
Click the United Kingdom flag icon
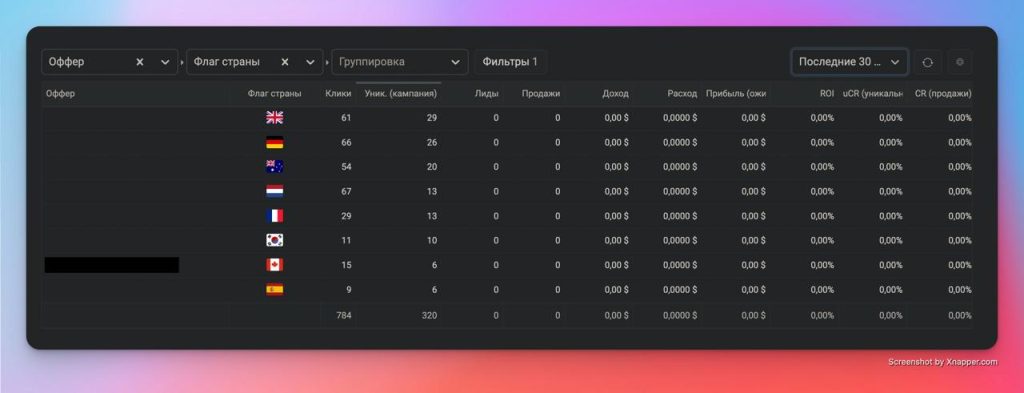(x=274, y=118)
